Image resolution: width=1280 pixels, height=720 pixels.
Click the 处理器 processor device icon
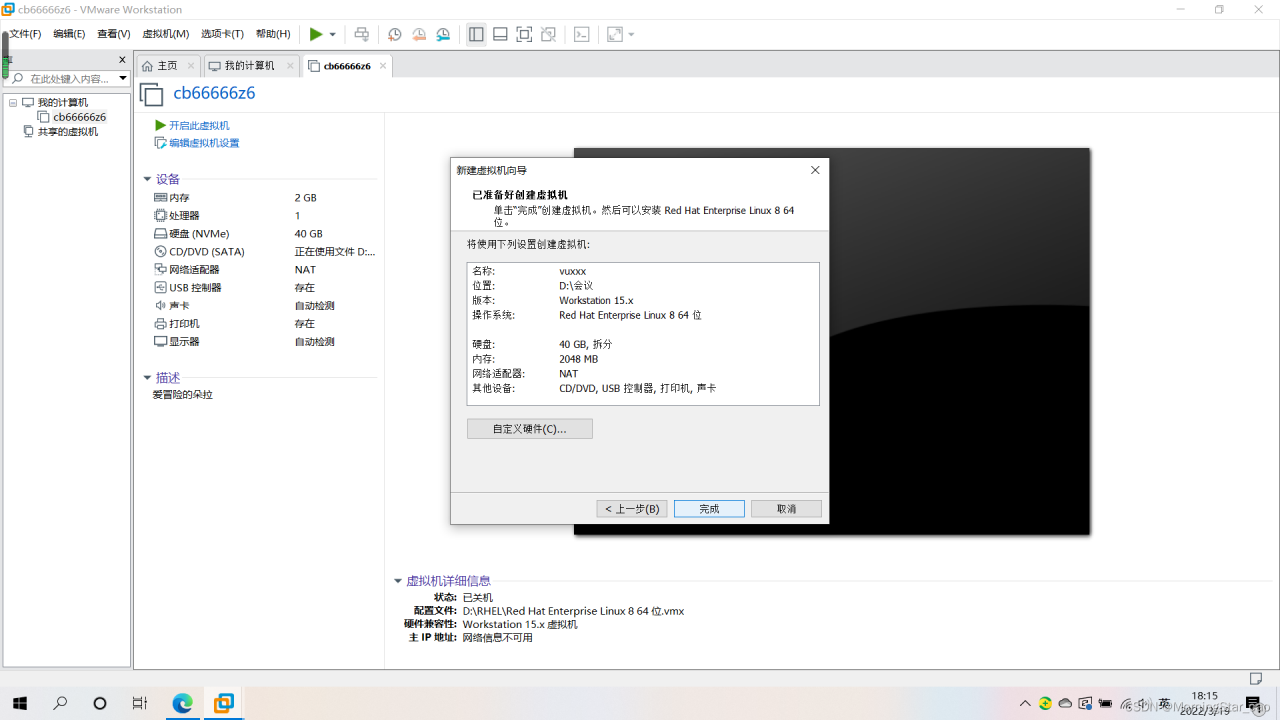click(x=160, y=216)
